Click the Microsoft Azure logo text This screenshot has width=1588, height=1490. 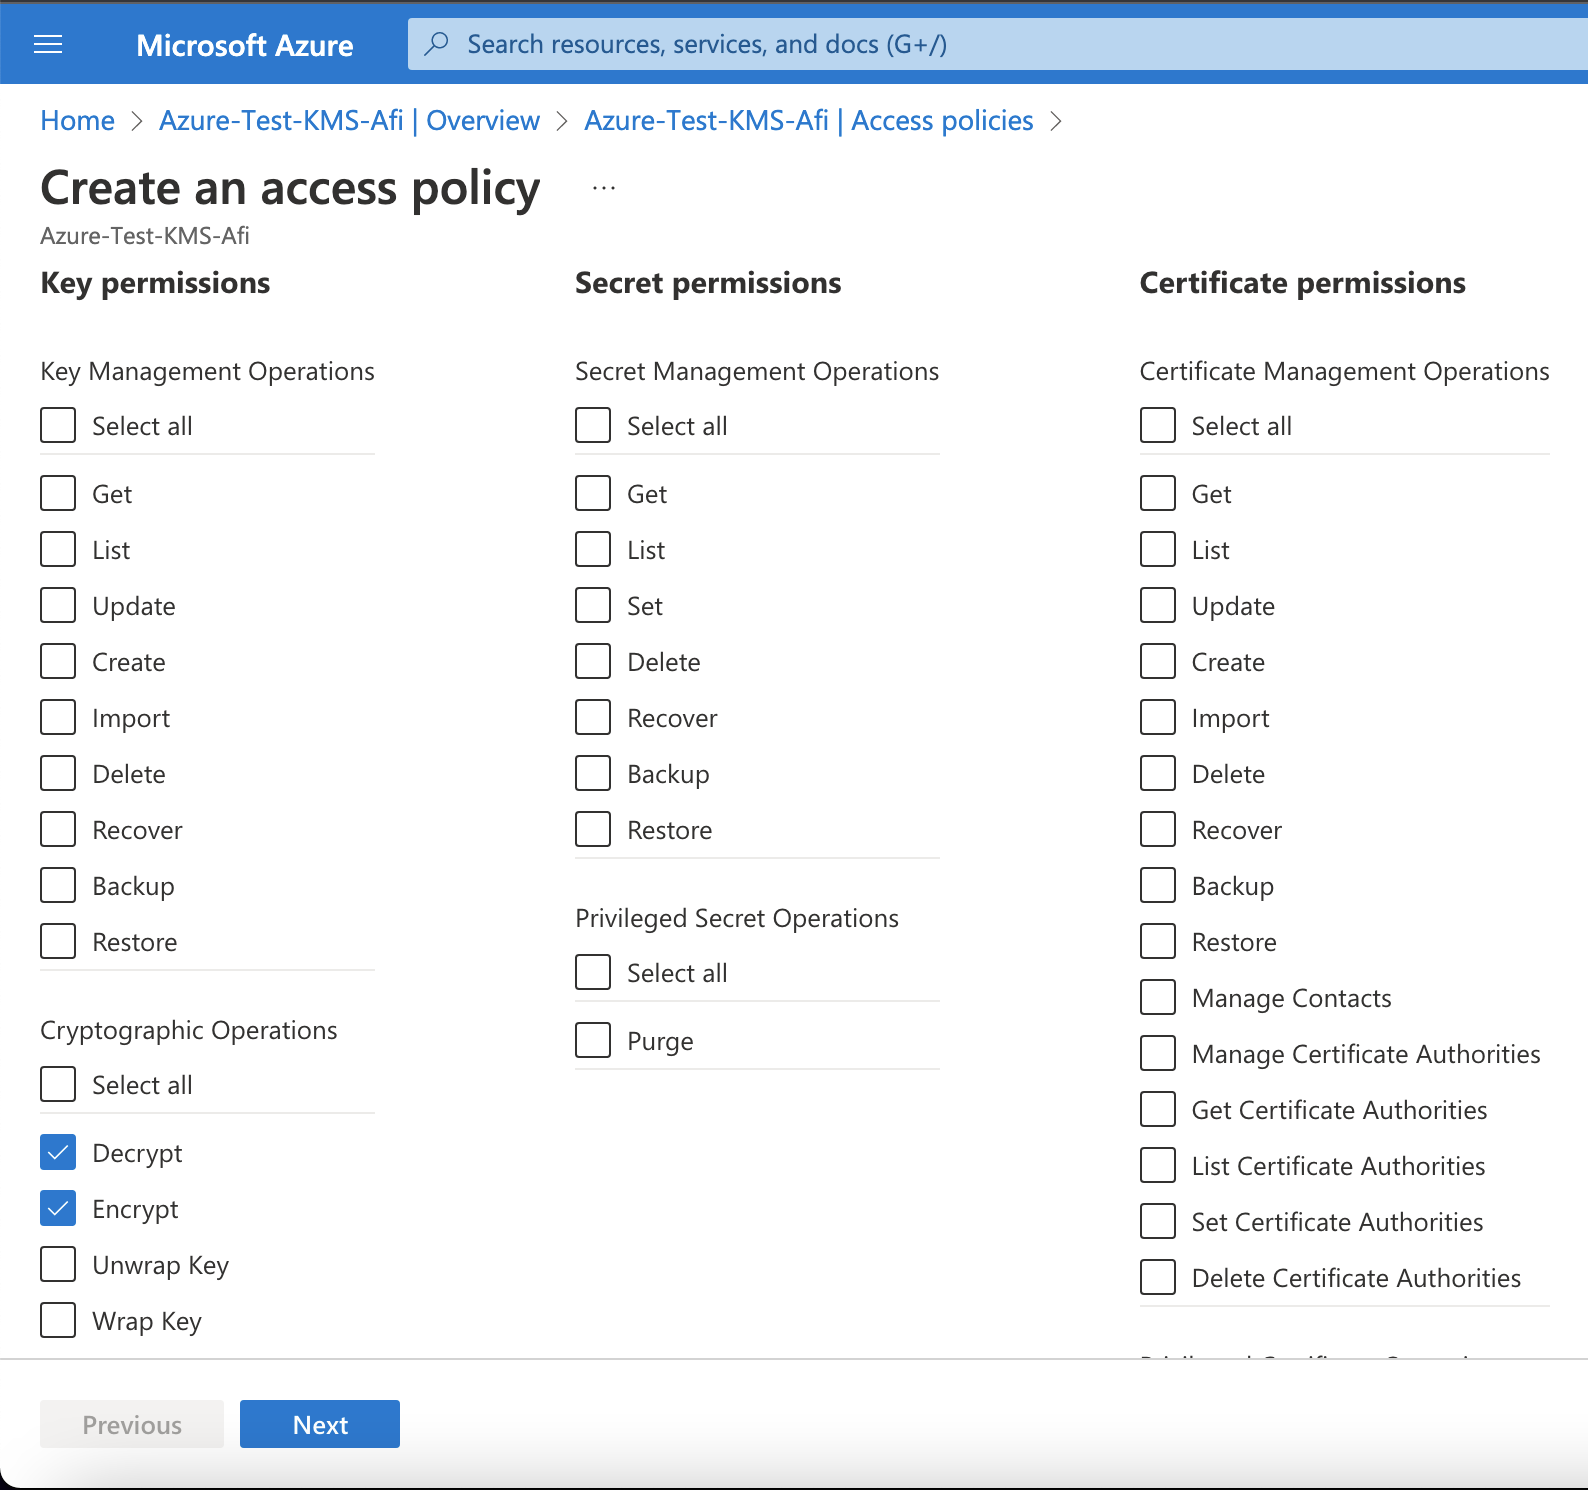tap(245, 45)
